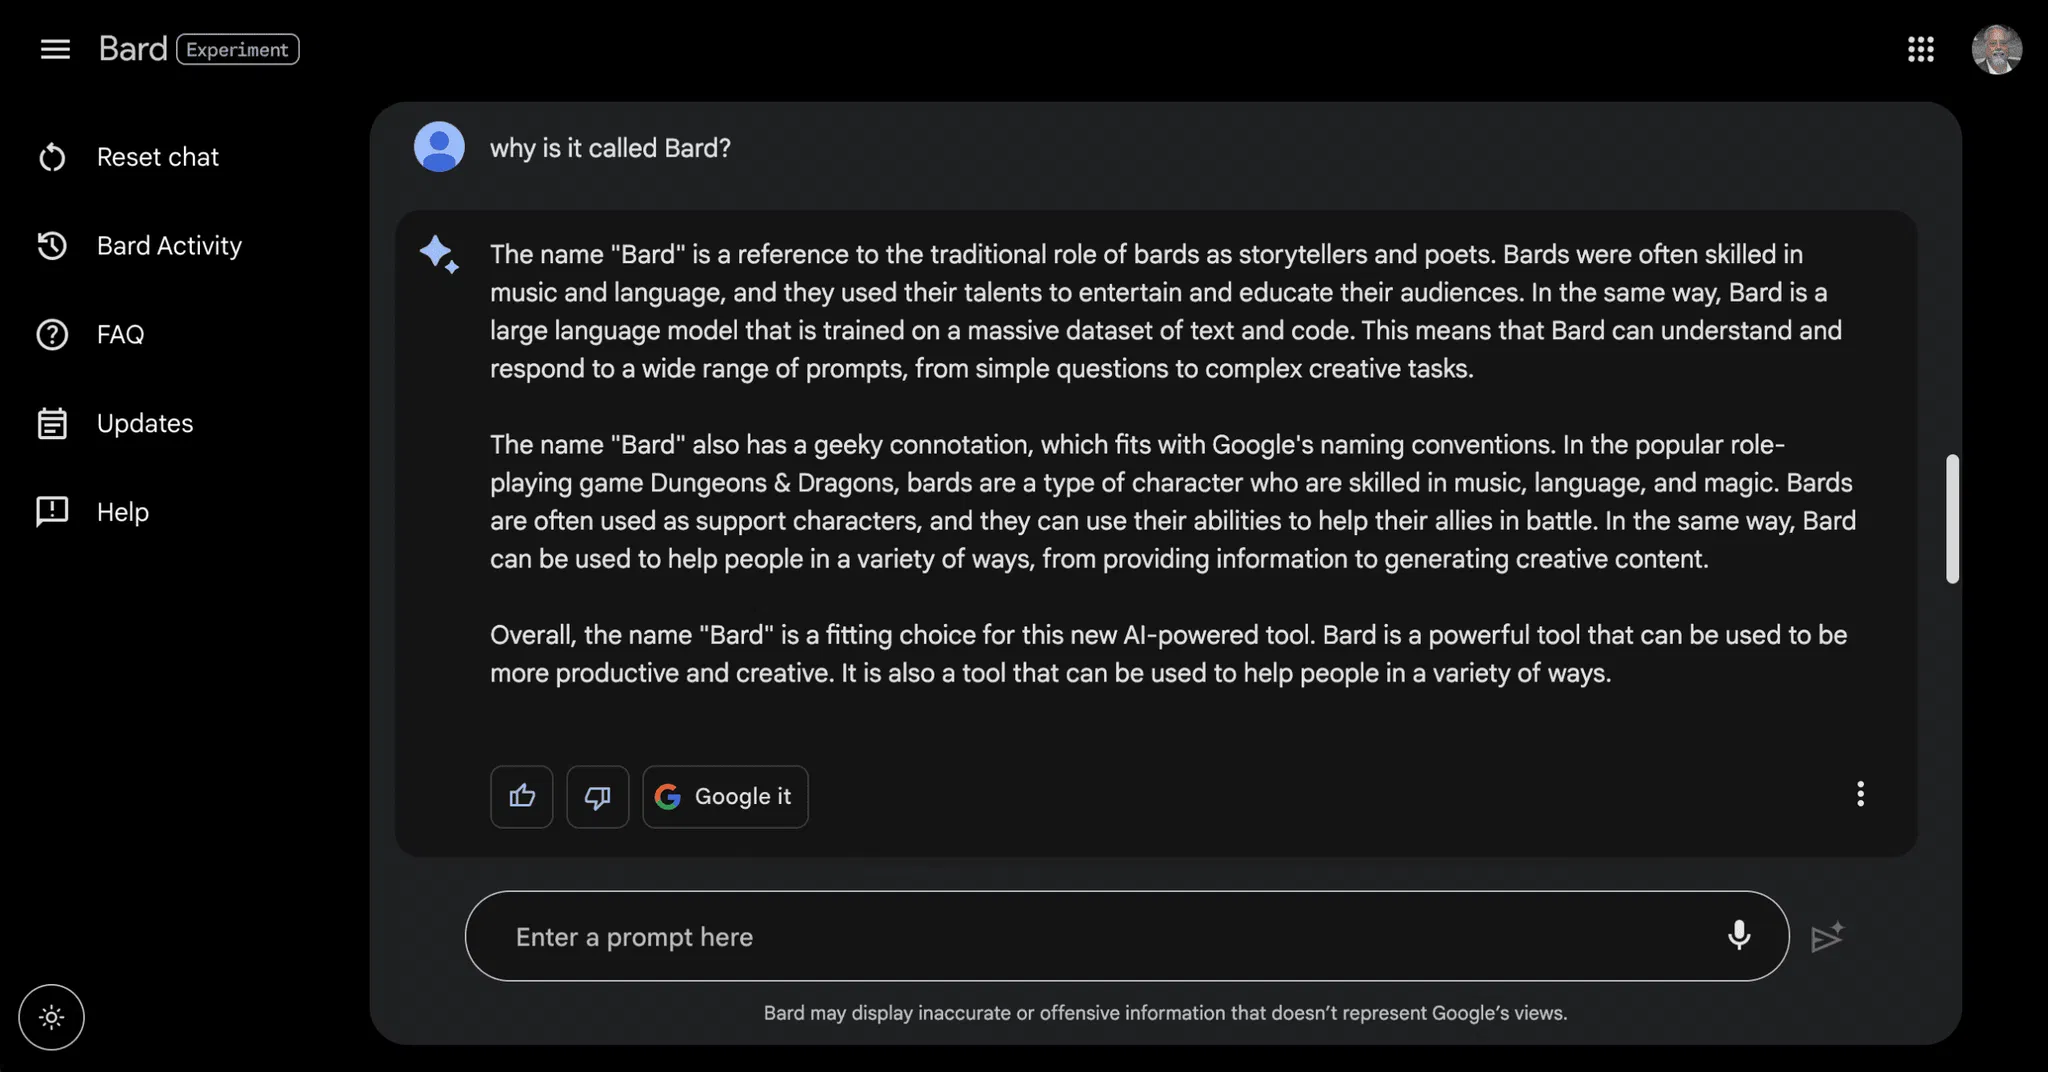The image size is (2048, 1072).
Task: Open the Google account profile menu
Action: click(1996, 49)
